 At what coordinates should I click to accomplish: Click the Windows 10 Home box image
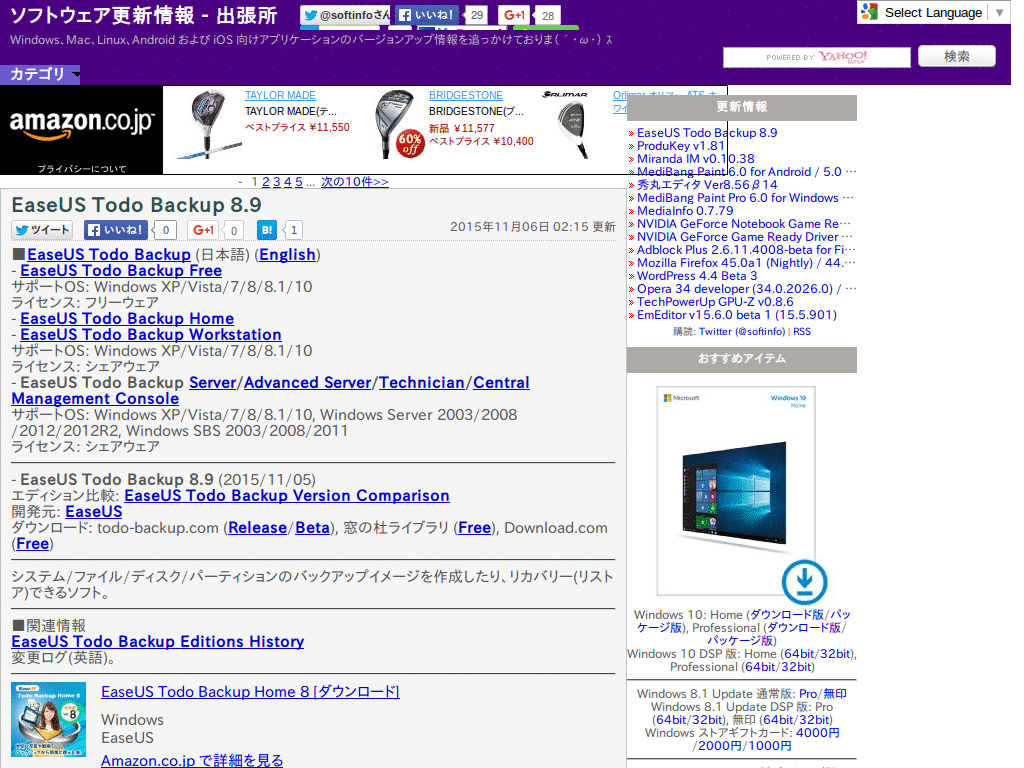(x=735, y=490)
